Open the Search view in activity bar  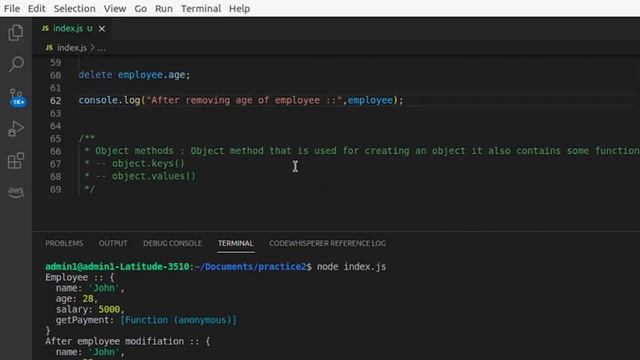pyautogui.click(x=16, y=64)
